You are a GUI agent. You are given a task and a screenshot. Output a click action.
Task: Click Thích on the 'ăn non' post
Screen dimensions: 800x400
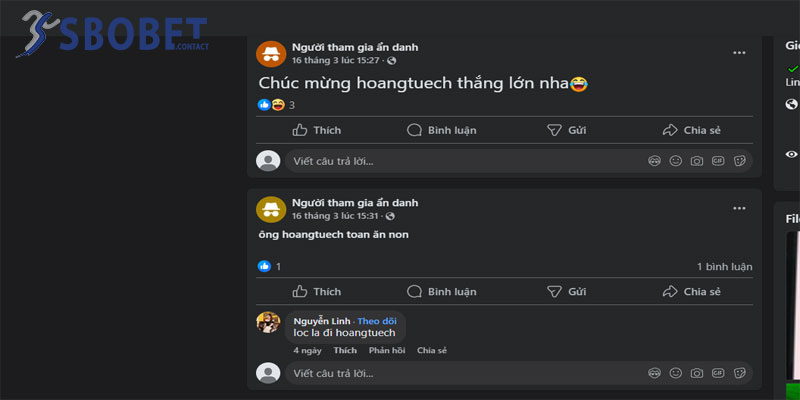tap(316, 292)
